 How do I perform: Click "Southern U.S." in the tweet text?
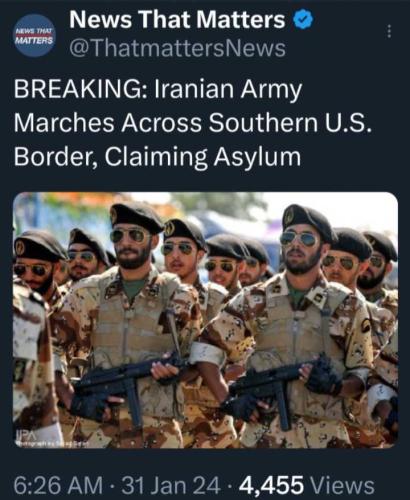[290, 122]
